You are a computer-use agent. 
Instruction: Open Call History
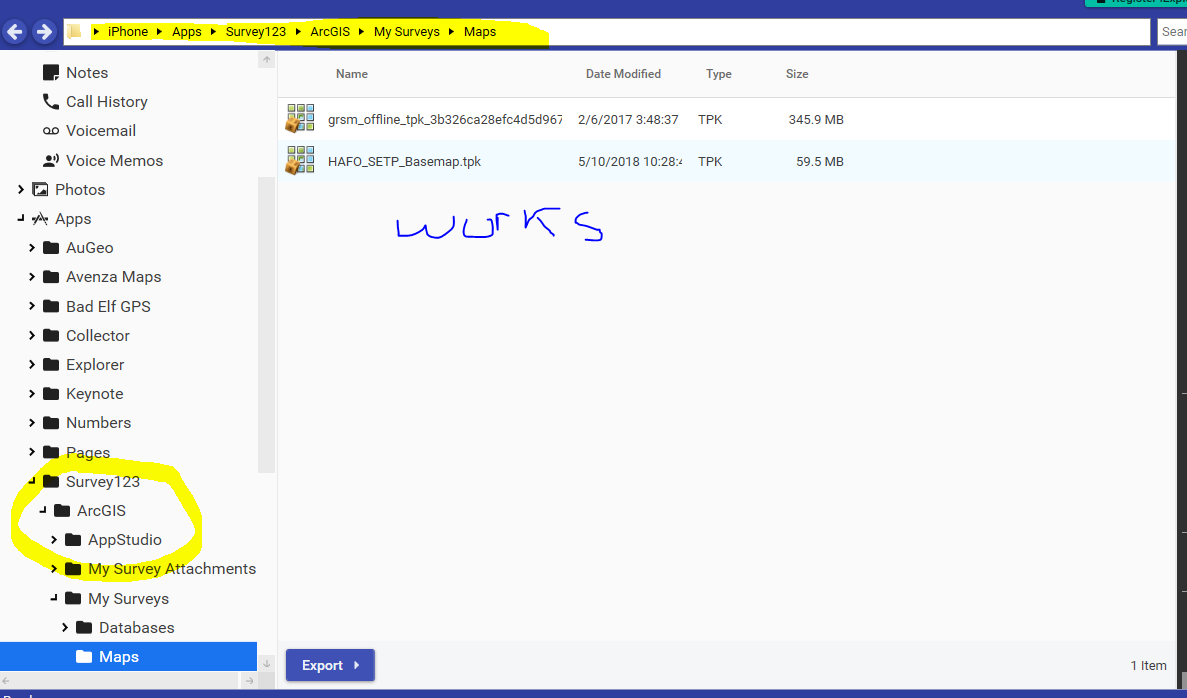point(107,101)
